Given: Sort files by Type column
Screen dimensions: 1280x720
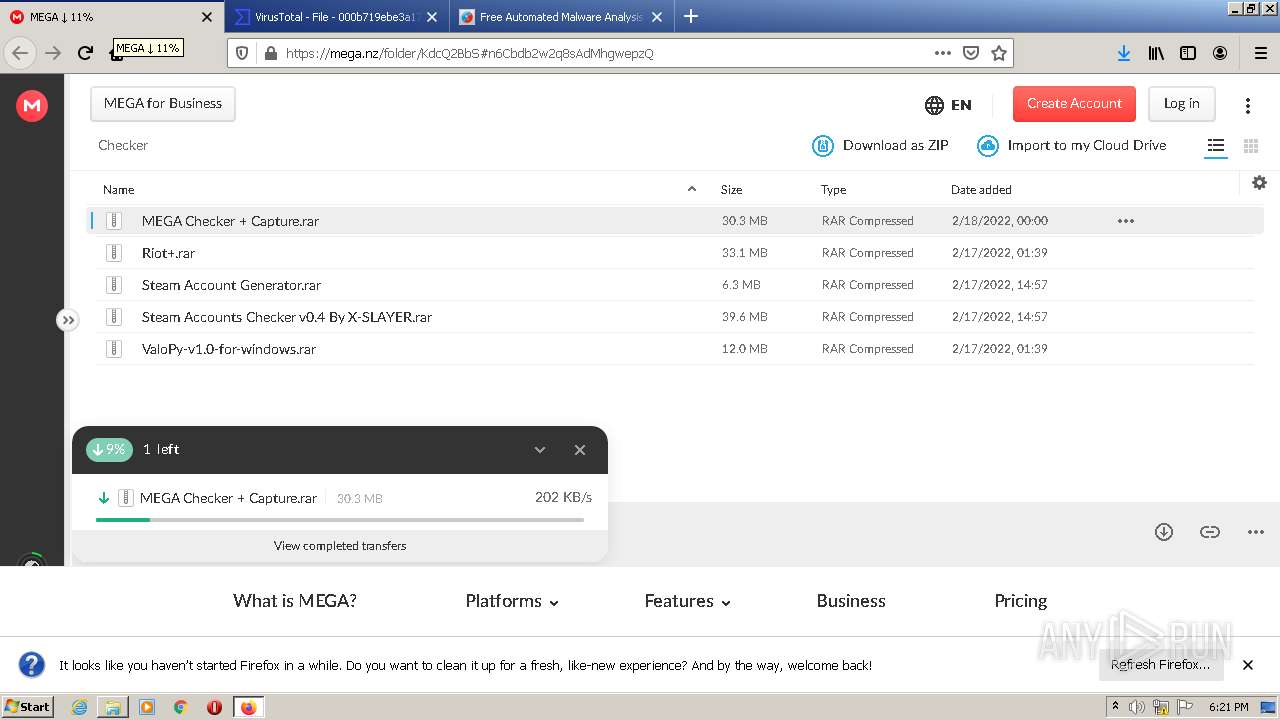Looking at the screenshot, I should 834,189.
